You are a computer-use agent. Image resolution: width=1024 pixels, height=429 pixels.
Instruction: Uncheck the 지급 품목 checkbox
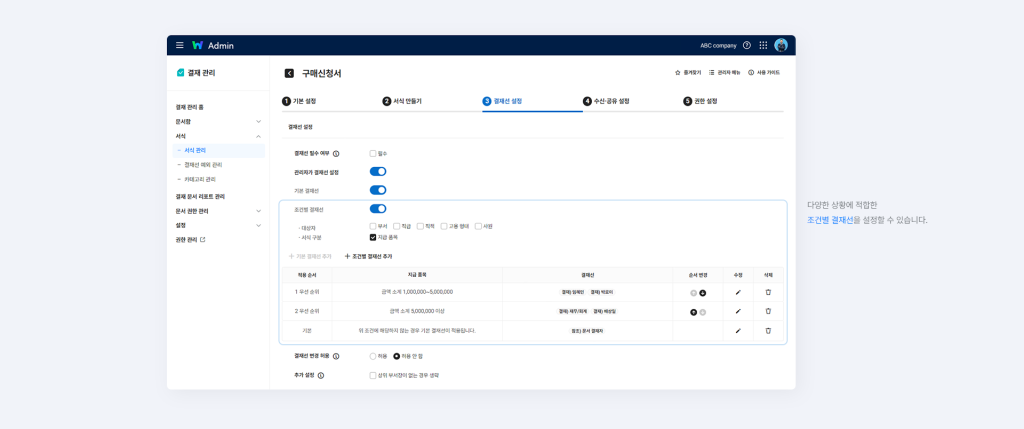[x=373, y=237]
